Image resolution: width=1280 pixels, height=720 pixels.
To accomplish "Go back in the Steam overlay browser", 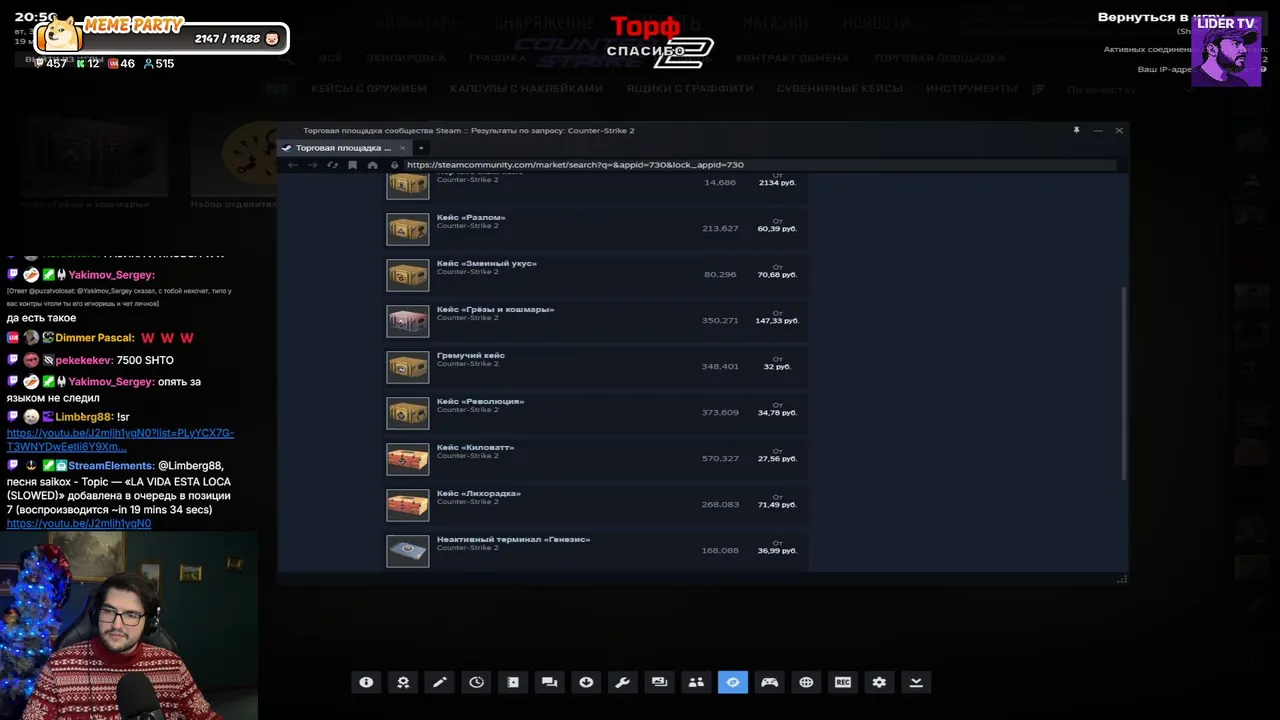I will click(292, 165).
